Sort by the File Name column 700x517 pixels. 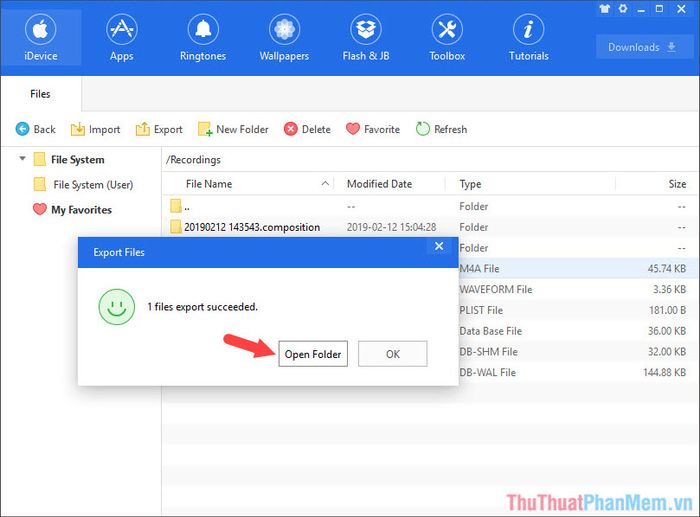coord(209,184)
